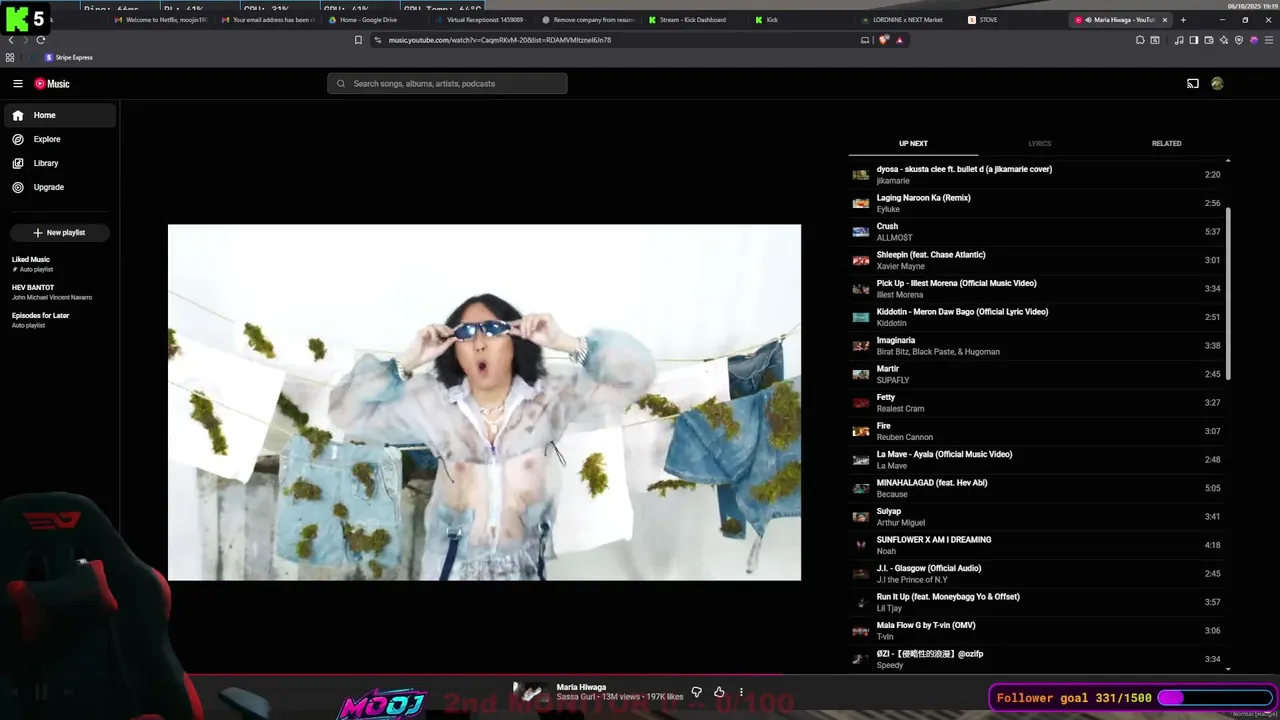This screenshot has width=1280, height=720.
Task: Click the YouTube Music logo
Action: click(x=52, y=84)
